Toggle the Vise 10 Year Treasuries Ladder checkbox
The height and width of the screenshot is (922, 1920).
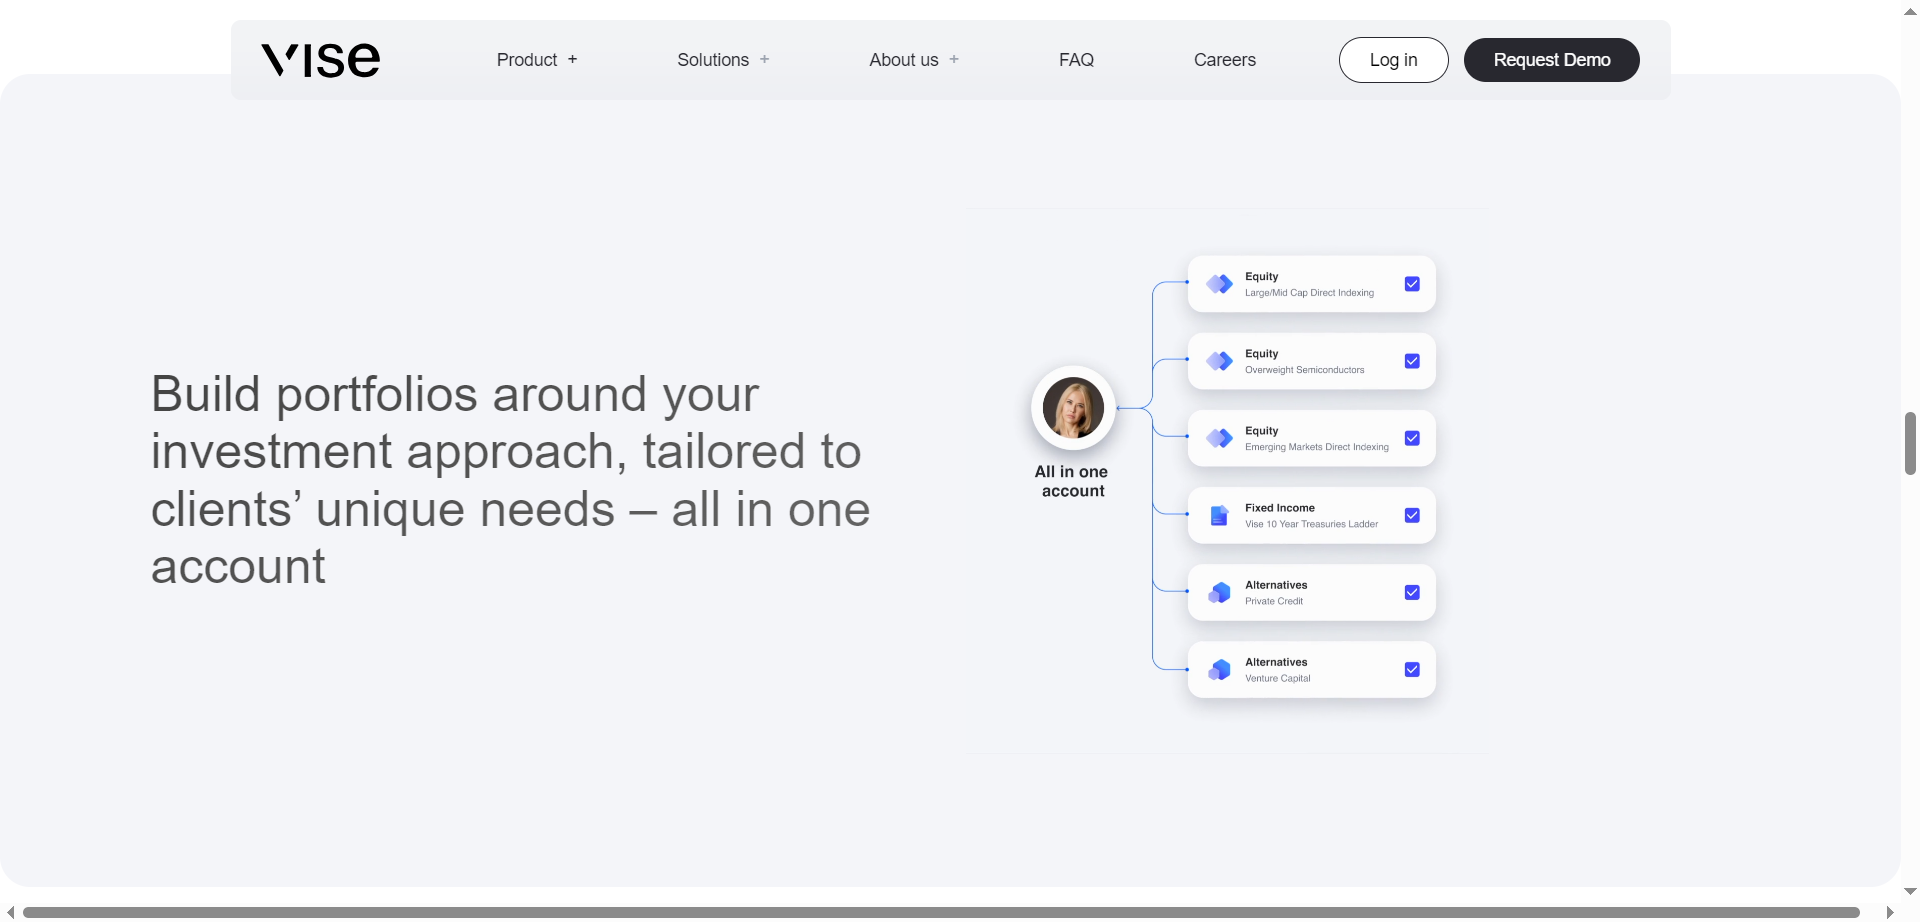pos(1412,515)
